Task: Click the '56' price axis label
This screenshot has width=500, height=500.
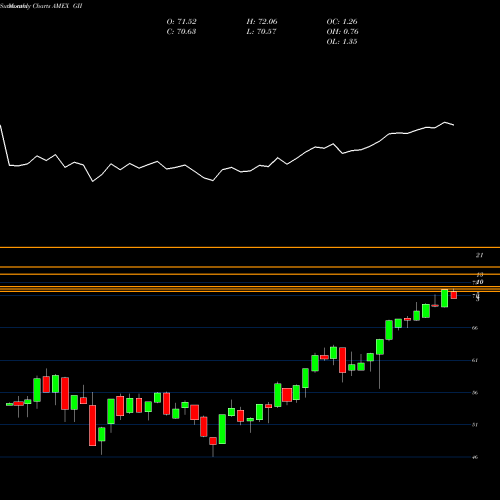Action: 475,393
